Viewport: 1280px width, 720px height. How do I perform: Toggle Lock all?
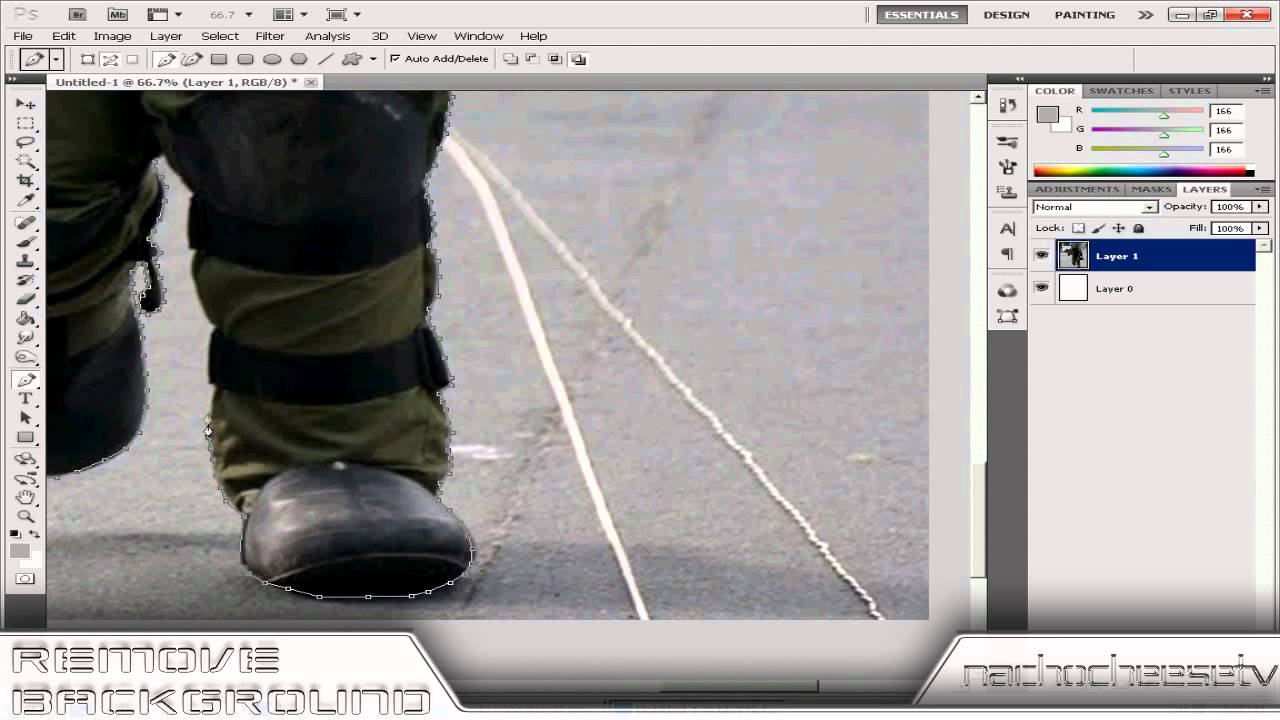[x=1138, y=229]
